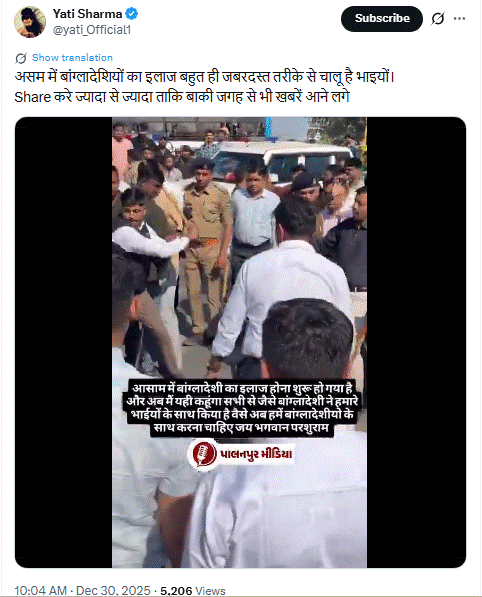Click the Palanpur Media microphone logo
482x597 pixels.
click(x=203, y=453)
